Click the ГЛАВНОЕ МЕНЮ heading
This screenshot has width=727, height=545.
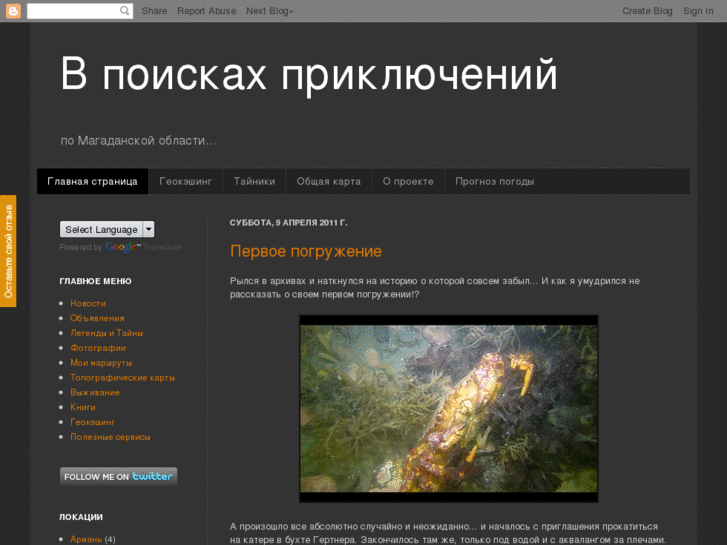[96, 281]
